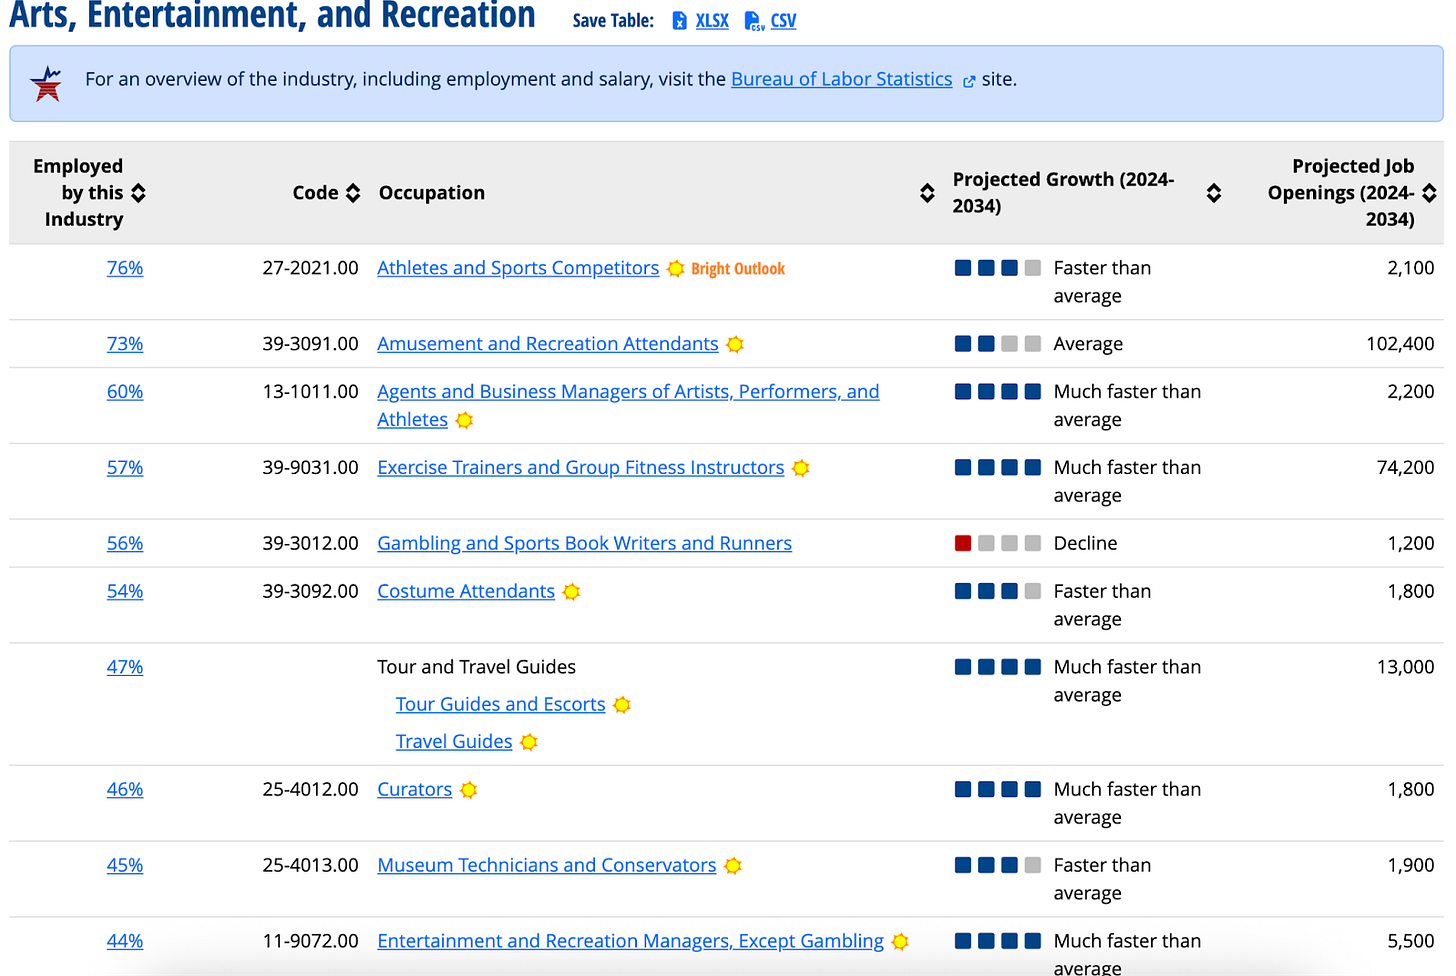Click growth indicator squares for Athletes row
Image resolution: width=1456 pixels, height=976 pixels.
pyautogui.click(x=998, y=268)
